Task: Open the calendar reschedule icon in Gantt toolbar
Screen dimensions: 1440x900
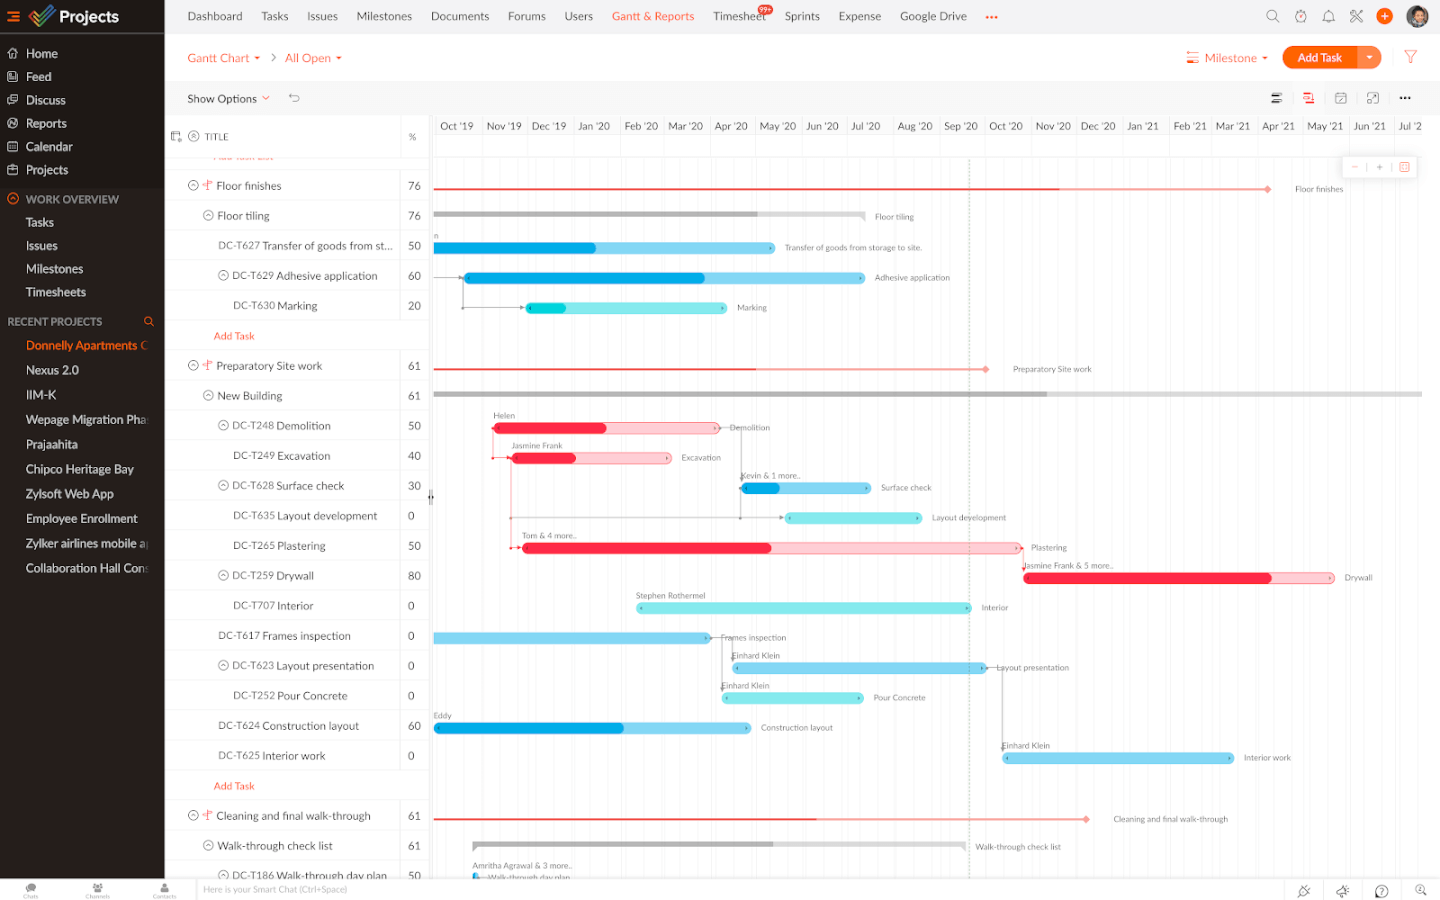Action: [x=1340, y=98]
